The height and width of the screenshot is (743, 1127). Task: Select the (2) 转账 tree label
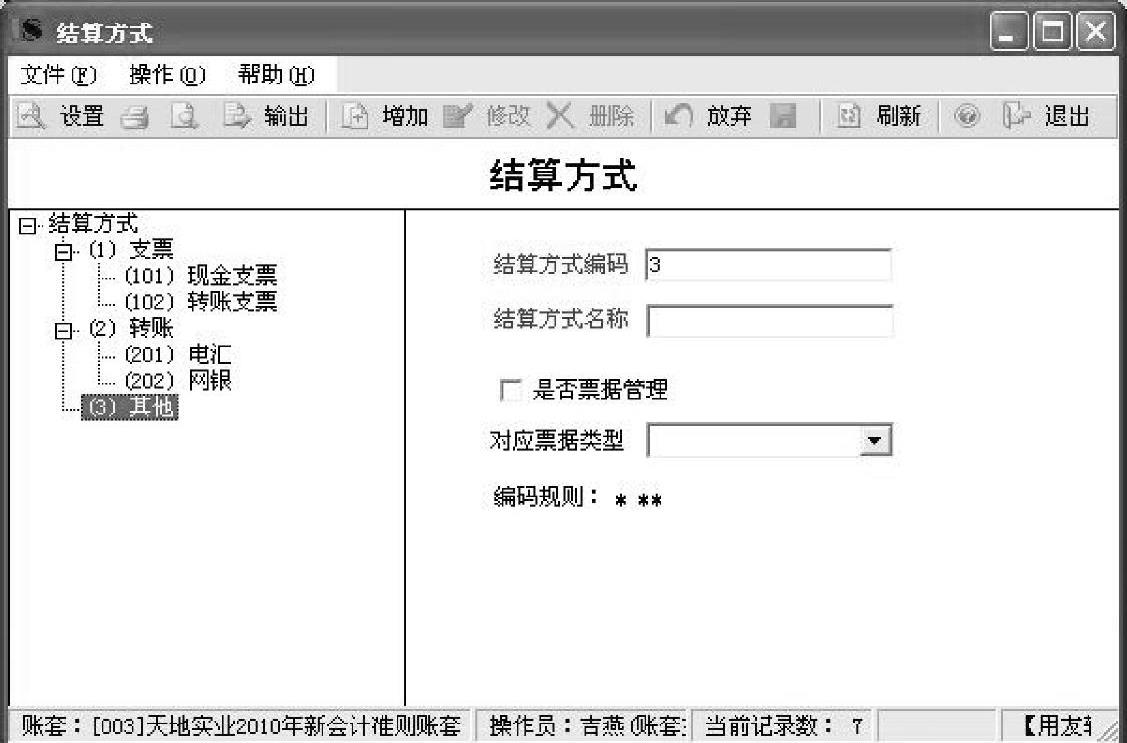(130, 328)
